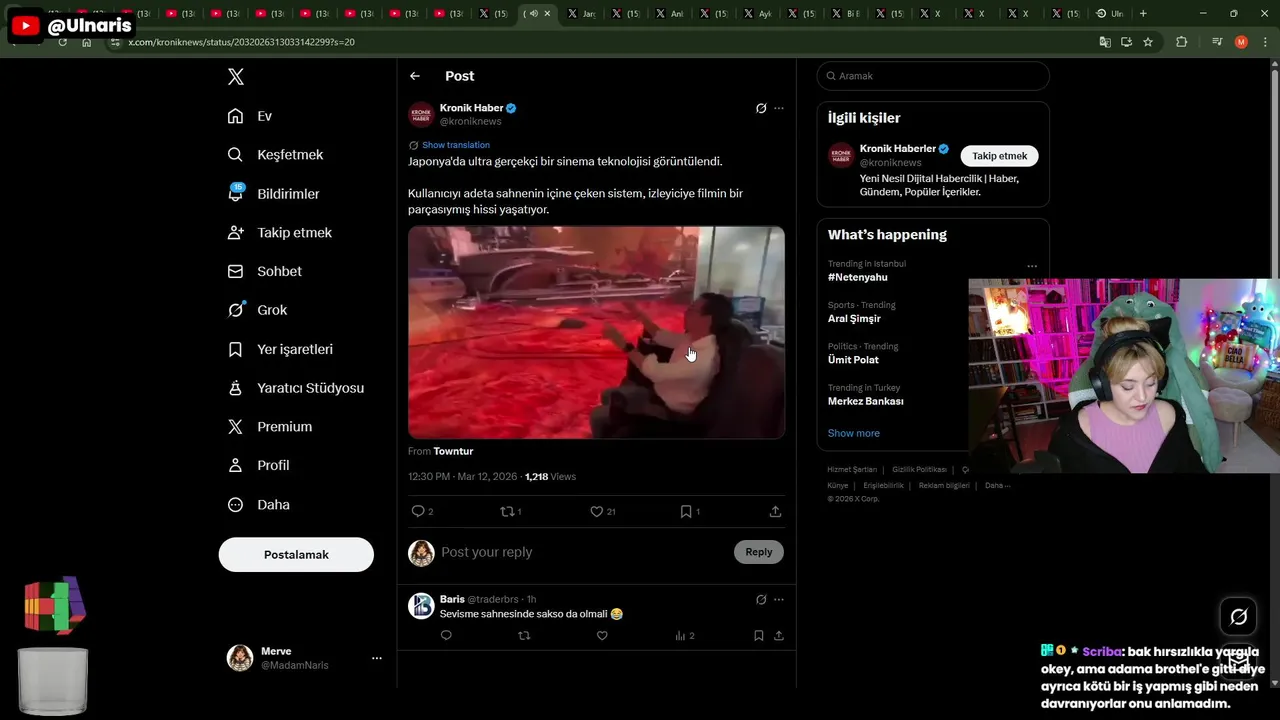Click the Reply button
The height and width of the screenshot is (720, 1280).
759,552
